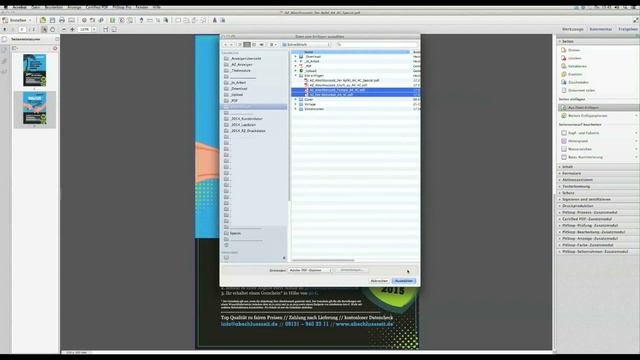Click the back arrow in the file dialog
The height and width of the screenshot is (360, 640).
[226, 44]
